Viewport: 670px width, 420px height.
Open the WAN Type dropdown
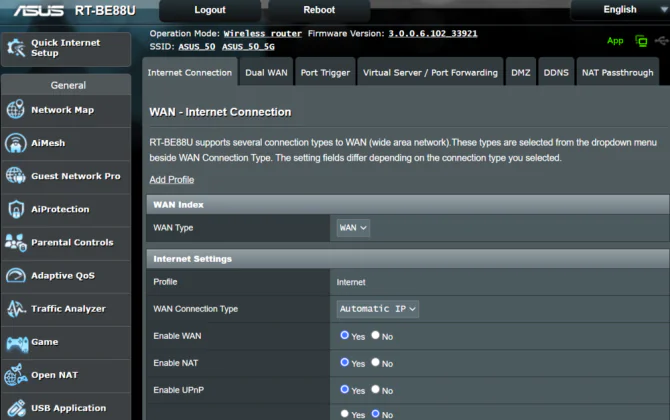[x=353, y=228]
